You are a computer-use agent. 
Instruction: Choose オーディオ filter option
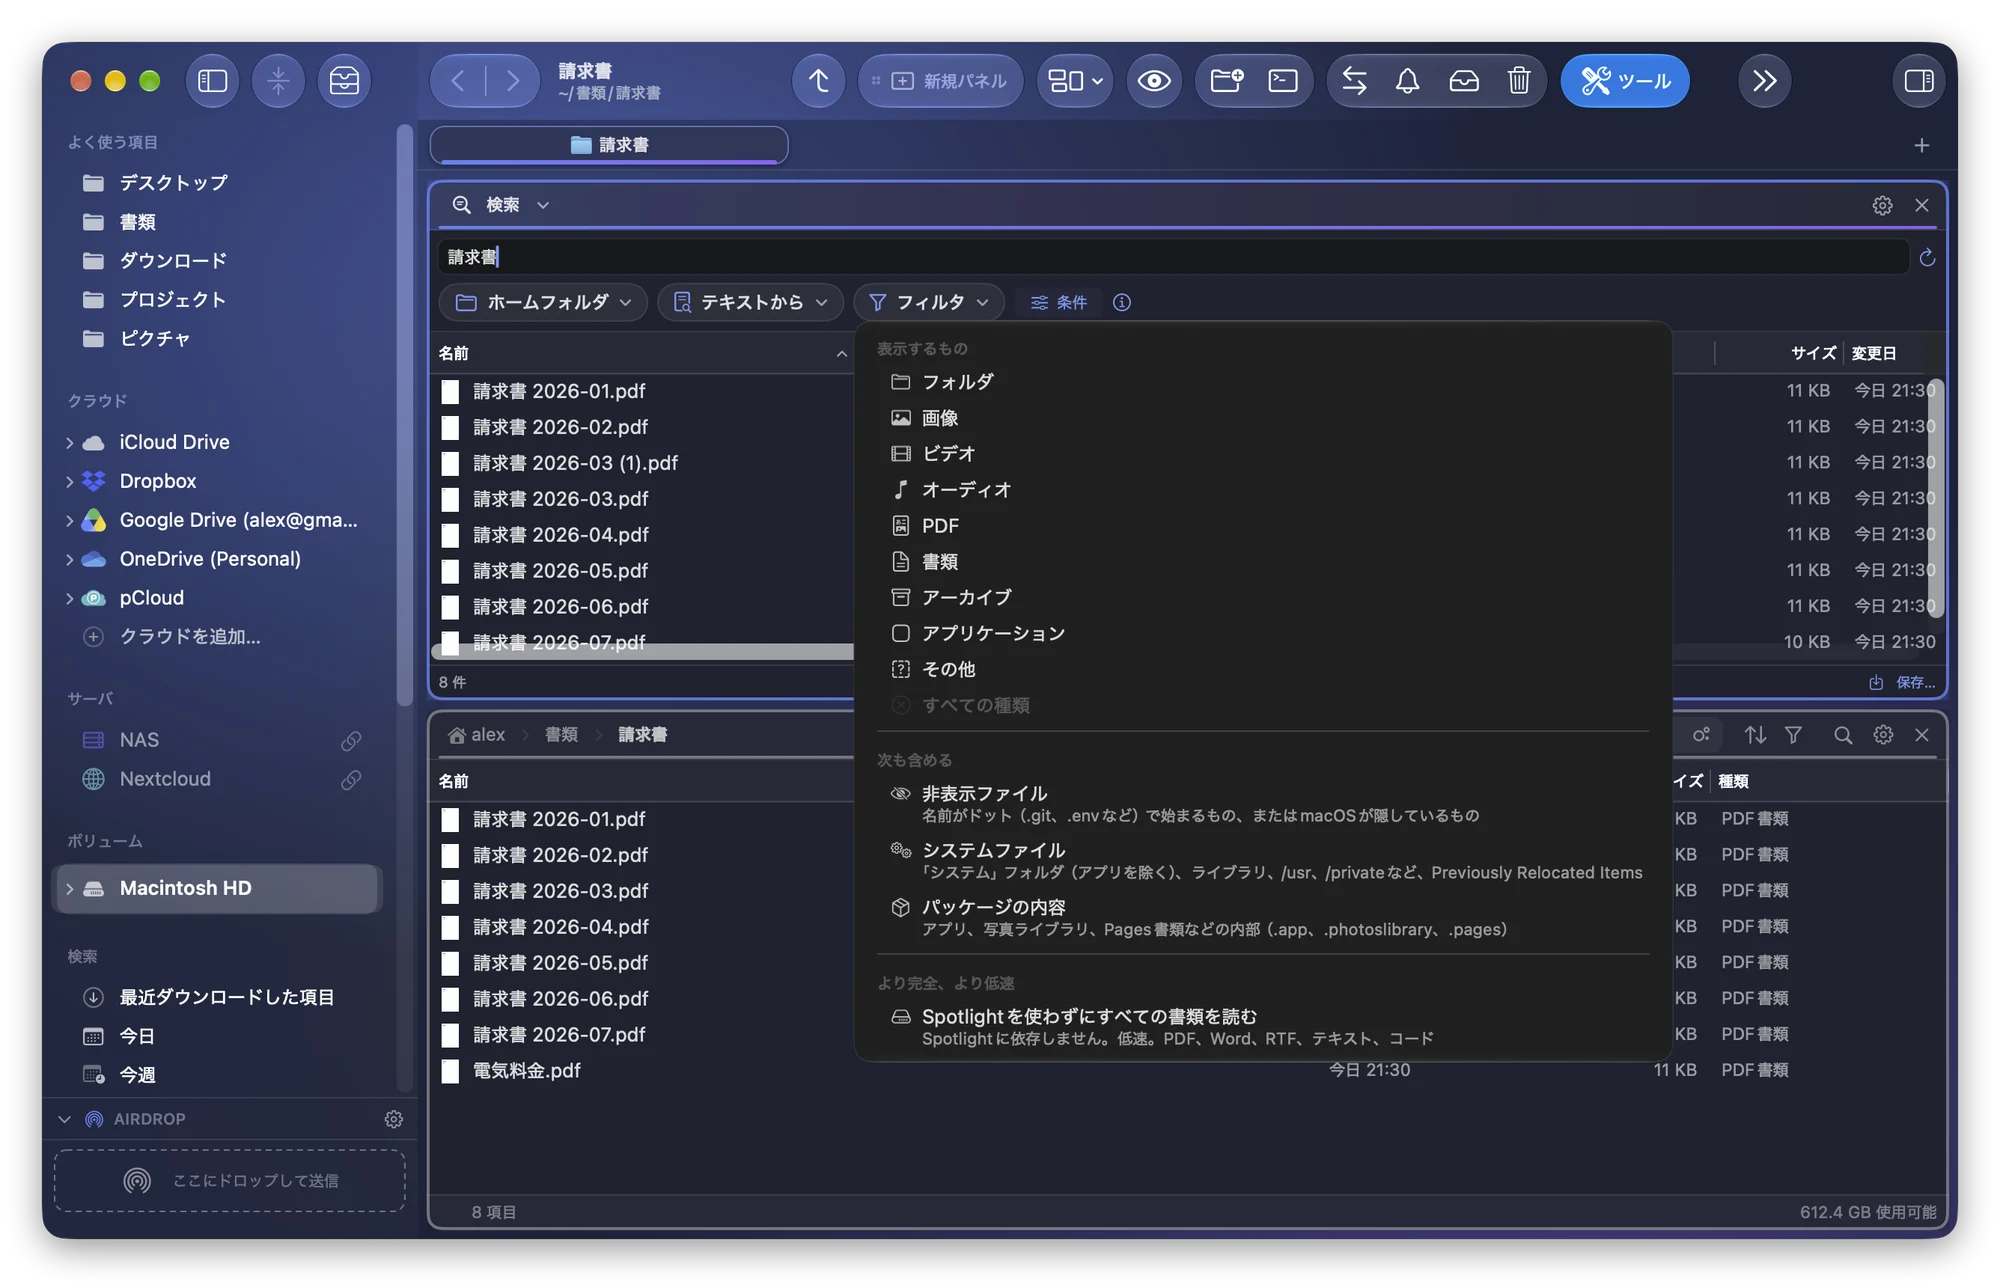click(x=1264, y=490)
